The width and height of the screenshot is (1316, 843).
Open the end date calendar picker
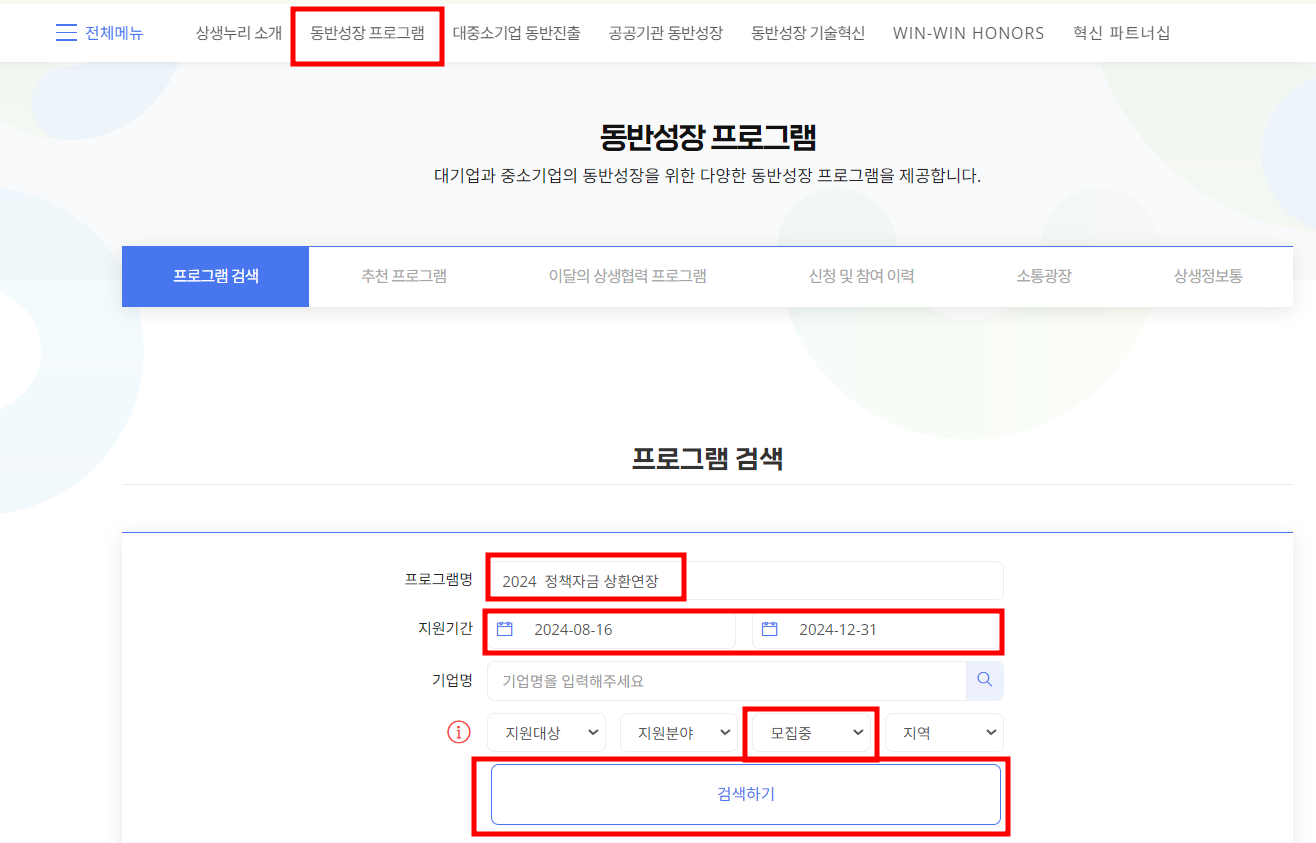(771, 629)
